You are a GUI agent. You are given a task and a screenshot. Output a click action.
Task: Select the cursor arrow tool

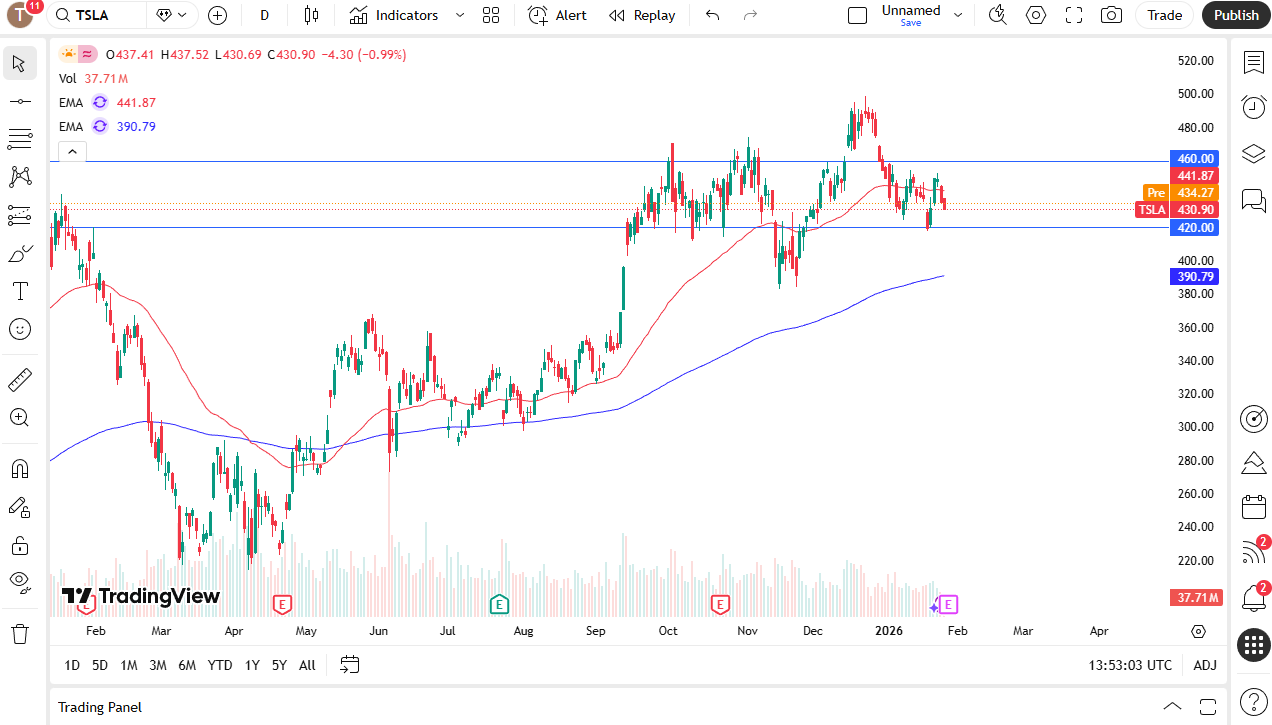(19, 64)
